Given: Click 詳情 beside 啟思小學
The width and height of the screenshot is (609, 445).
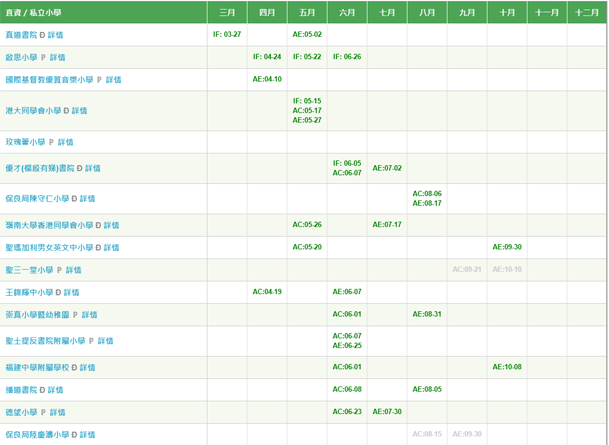Looking at the screenshot, I should (57, 57).
